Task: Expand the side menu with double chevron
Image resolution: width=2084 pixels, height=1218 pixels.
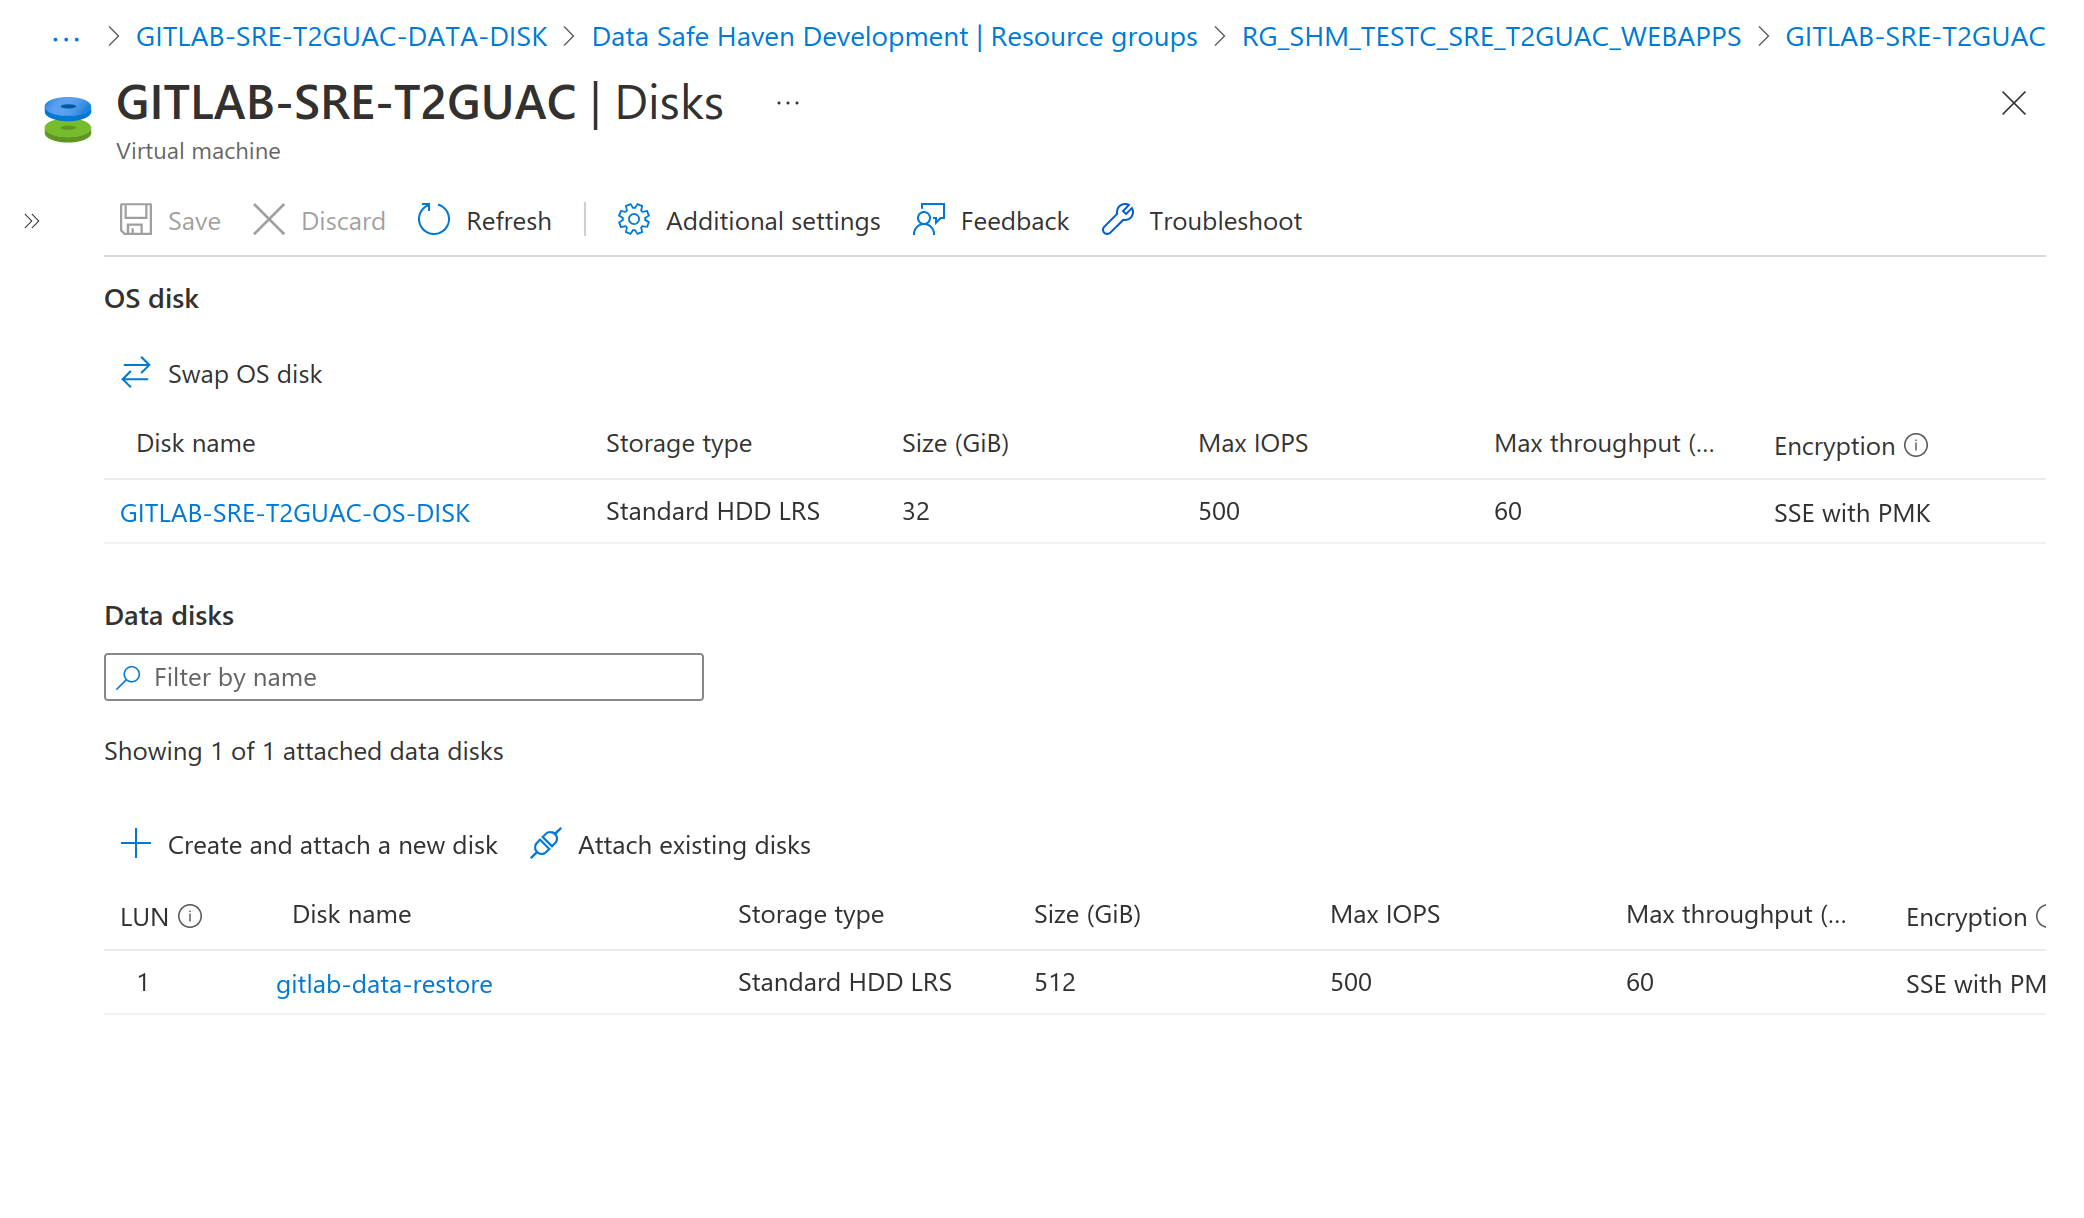Action: (32, 221)
